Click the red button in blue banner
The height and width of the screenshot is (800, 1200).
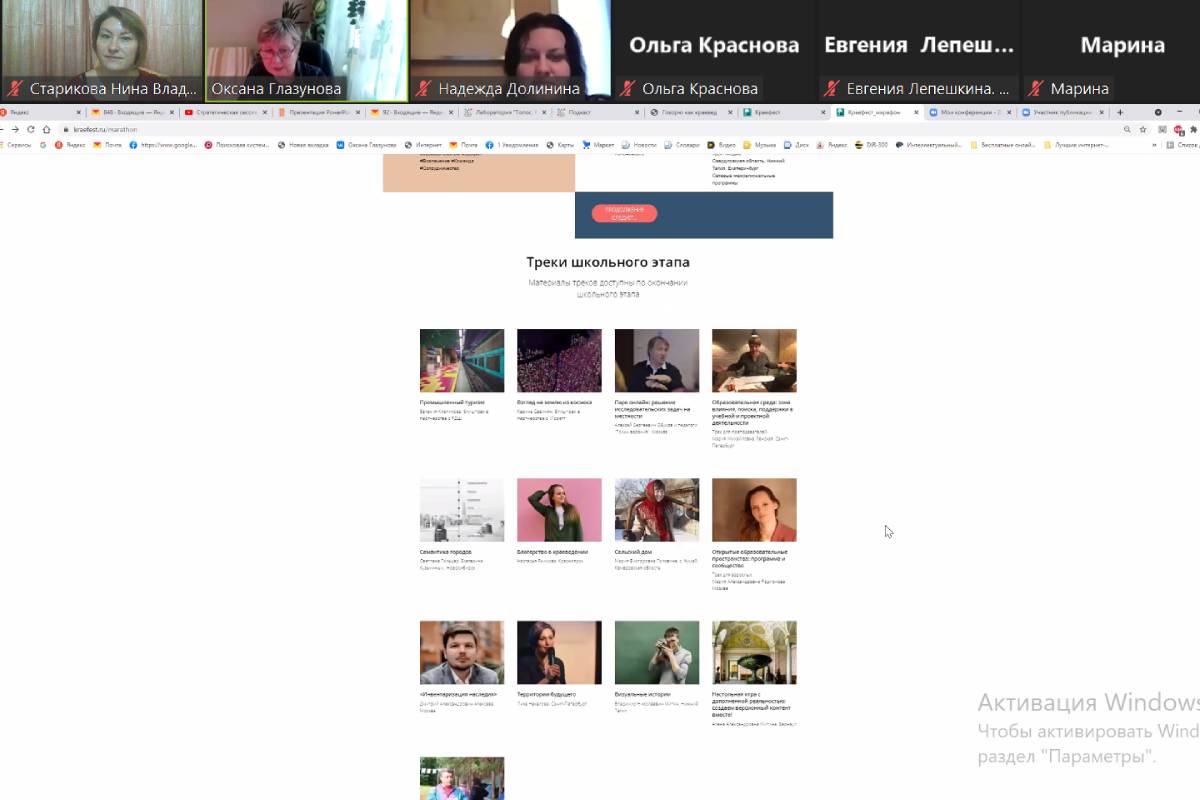624,213
